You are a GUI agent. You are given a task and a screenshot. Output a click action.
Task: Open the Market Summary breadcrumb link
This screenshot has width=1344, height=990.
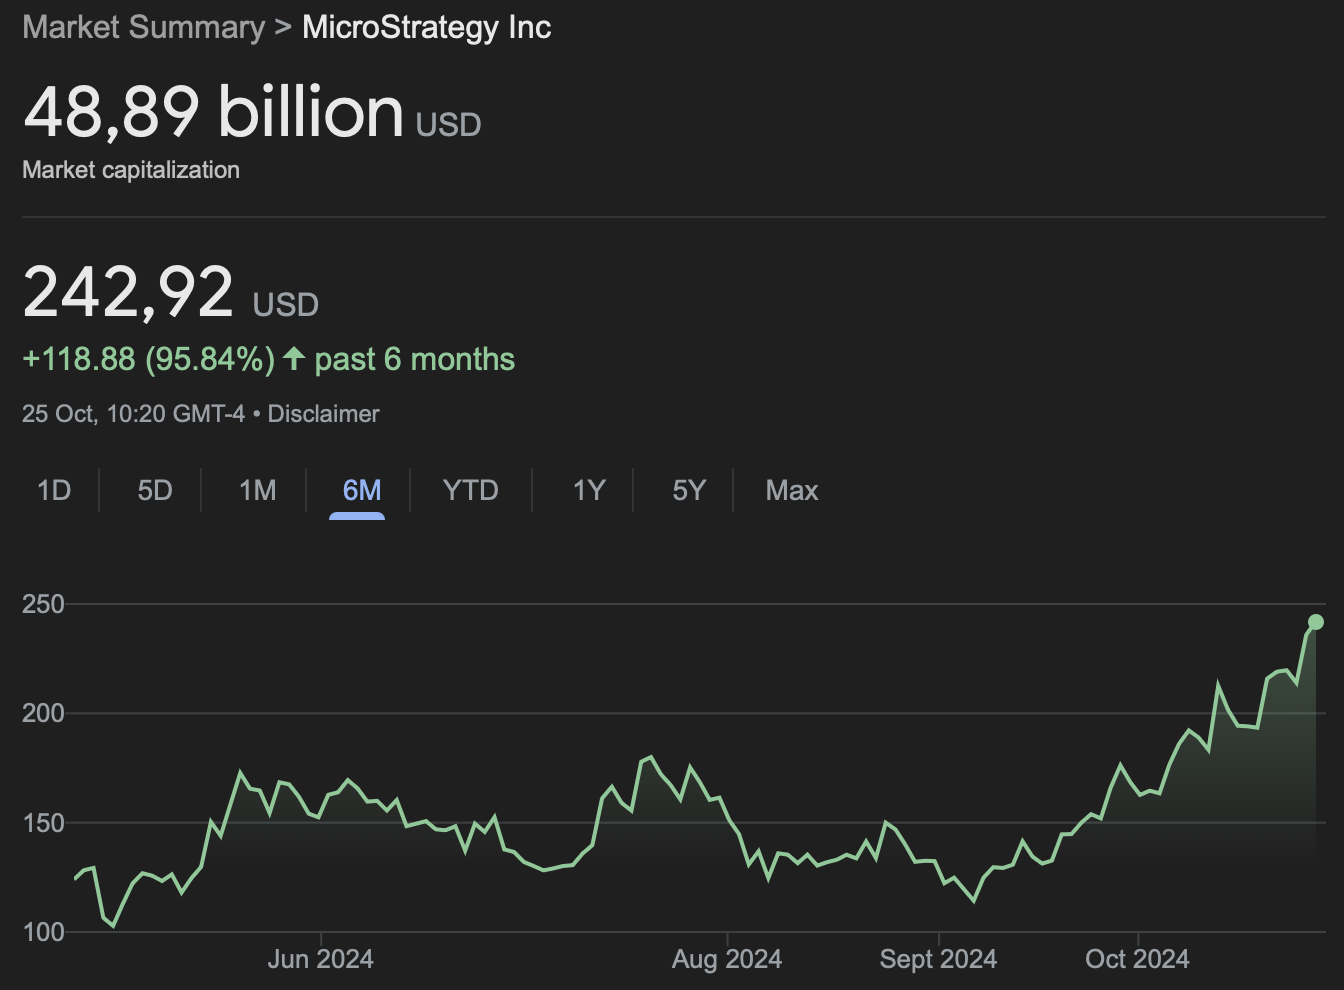click(x=144, y=27)
